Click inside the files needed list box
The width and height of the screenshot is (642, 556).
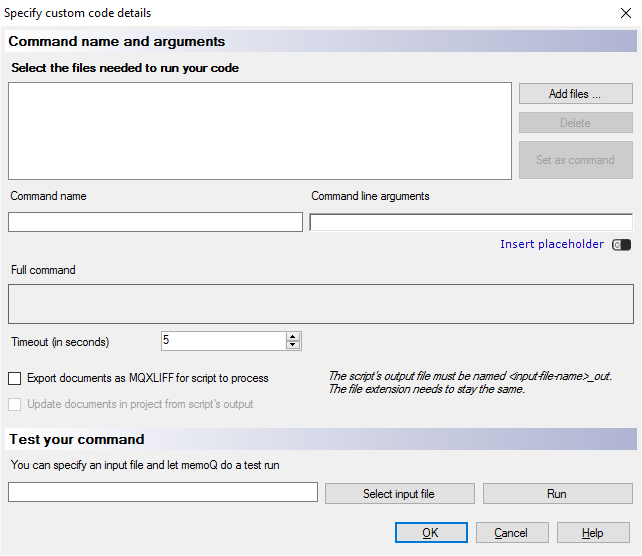(260, 131)
